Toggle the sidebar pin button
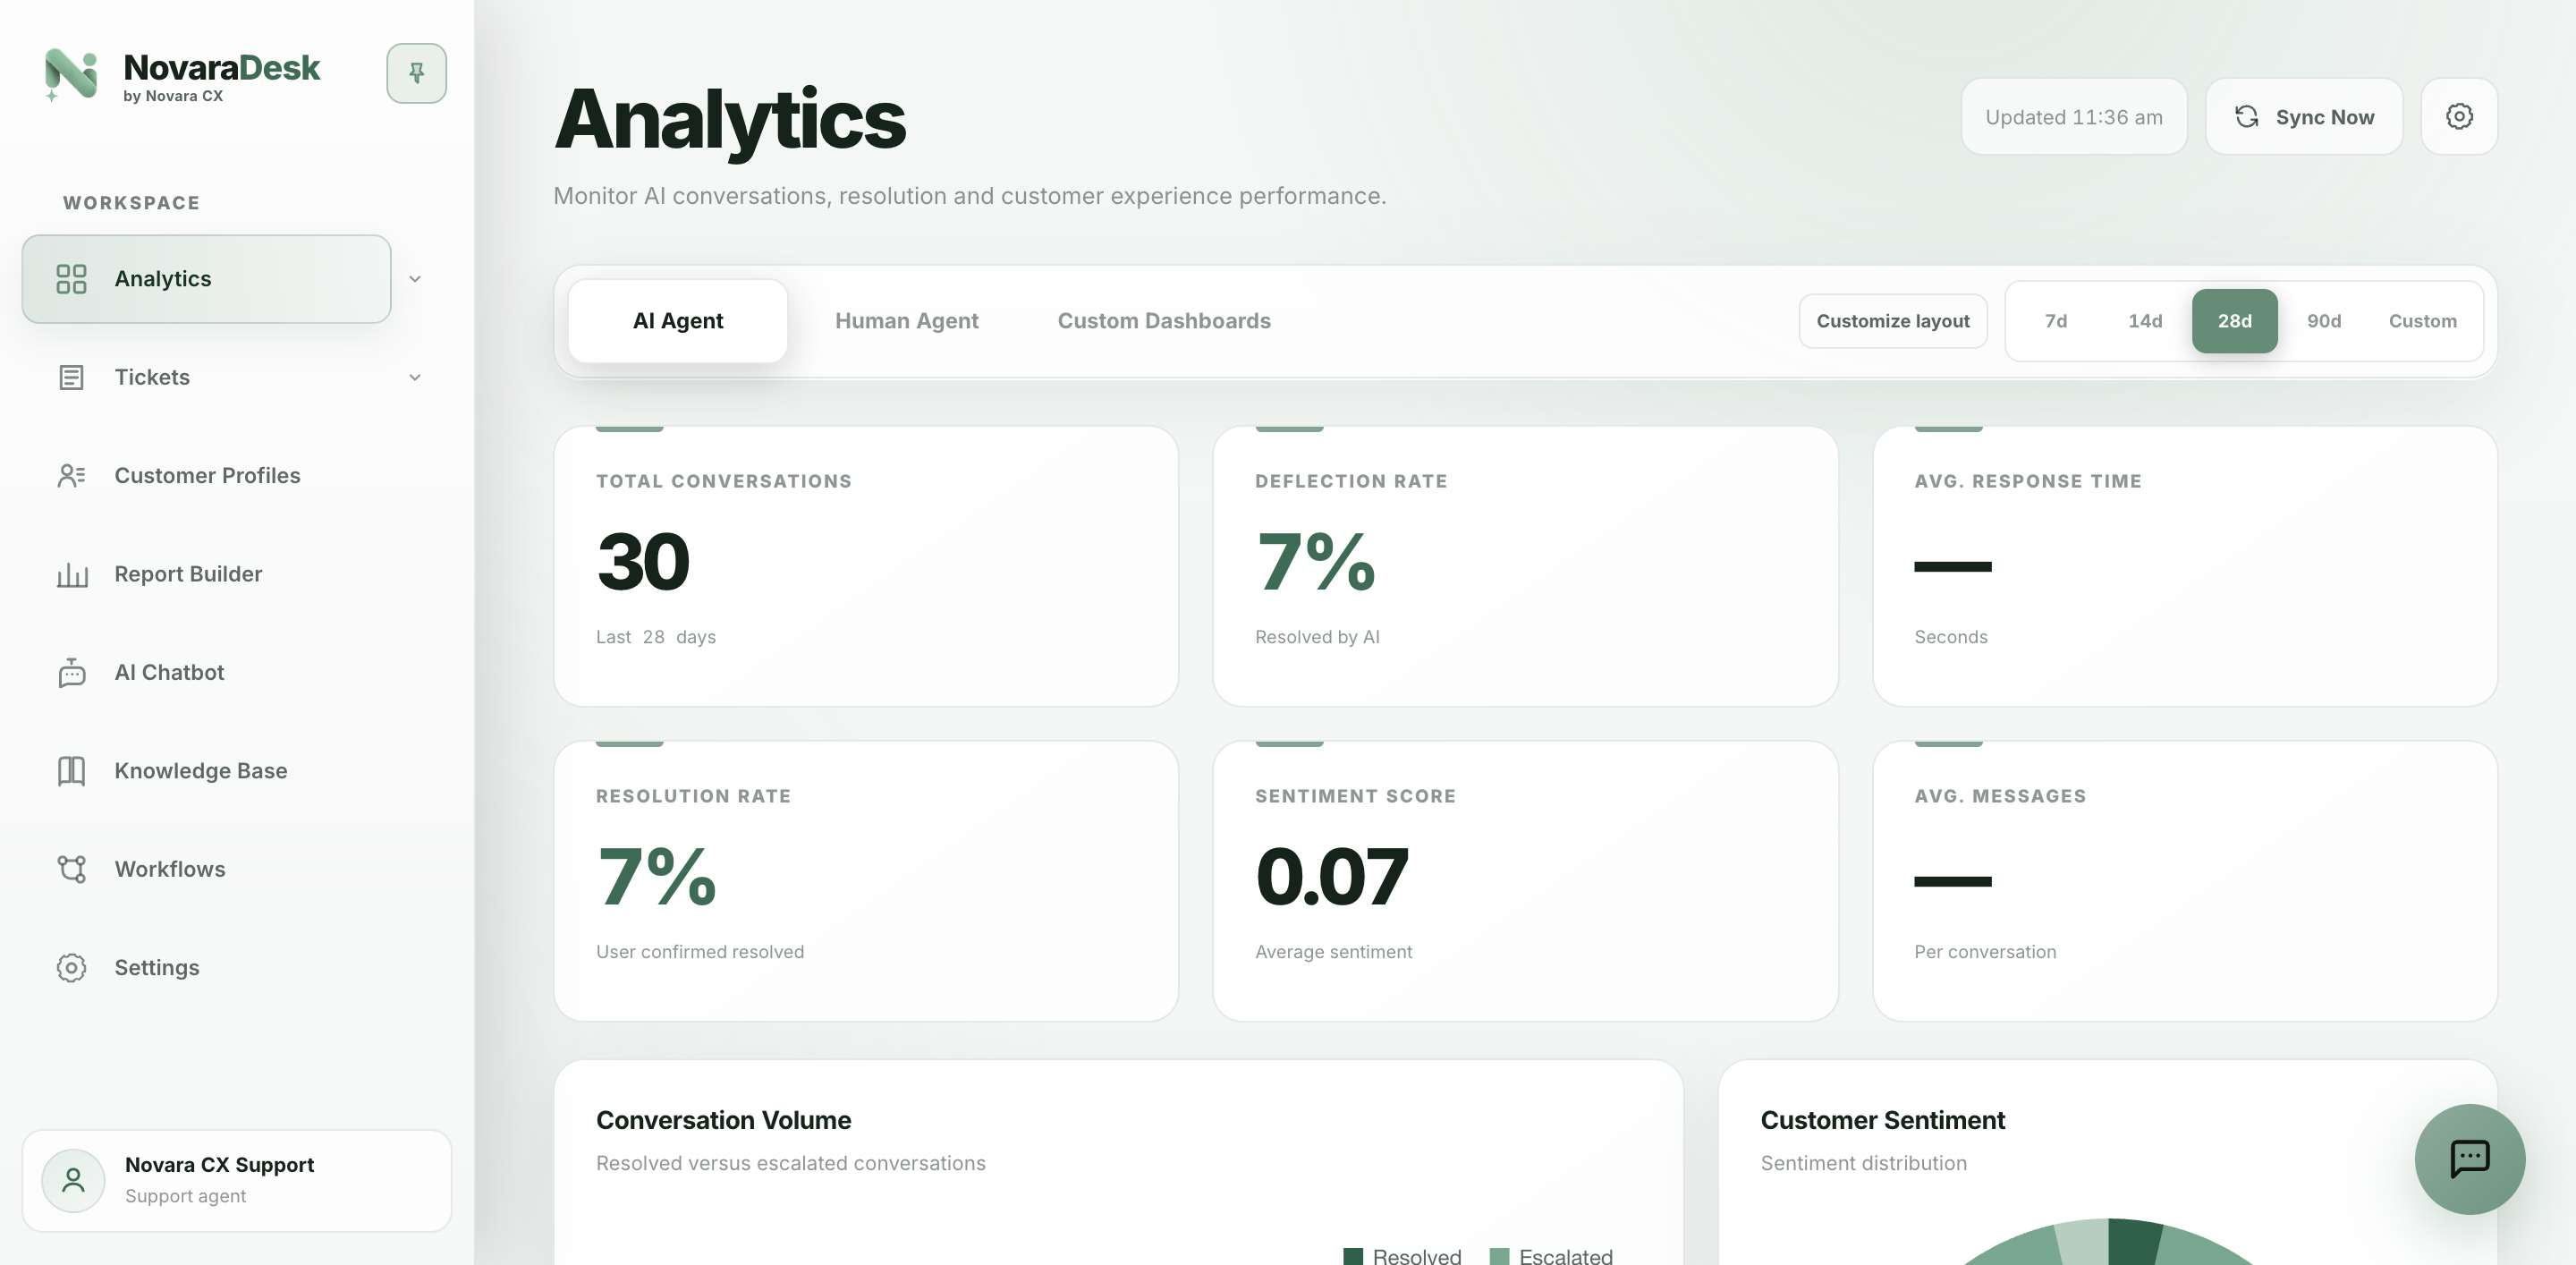 416,73
